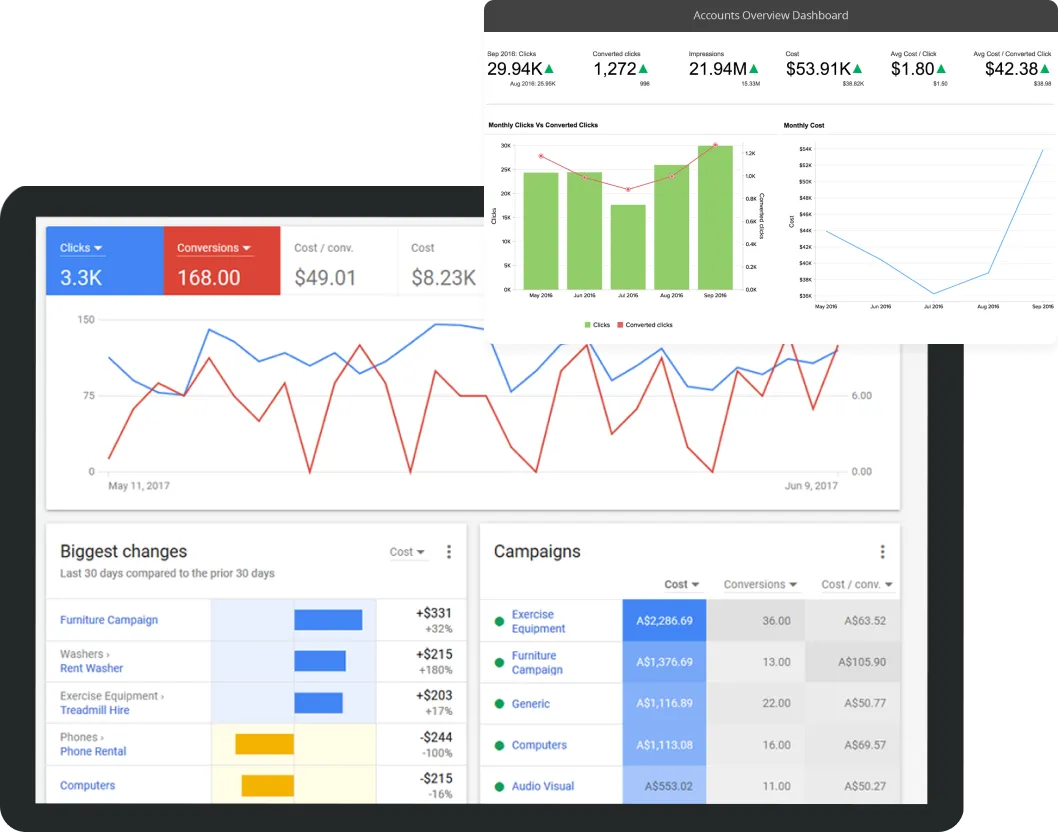Click green status dot beside Audio Visual
Image resolution: width=1058 pixels, height=832 pixels.
pyautogui.click(x=499, y=787)
